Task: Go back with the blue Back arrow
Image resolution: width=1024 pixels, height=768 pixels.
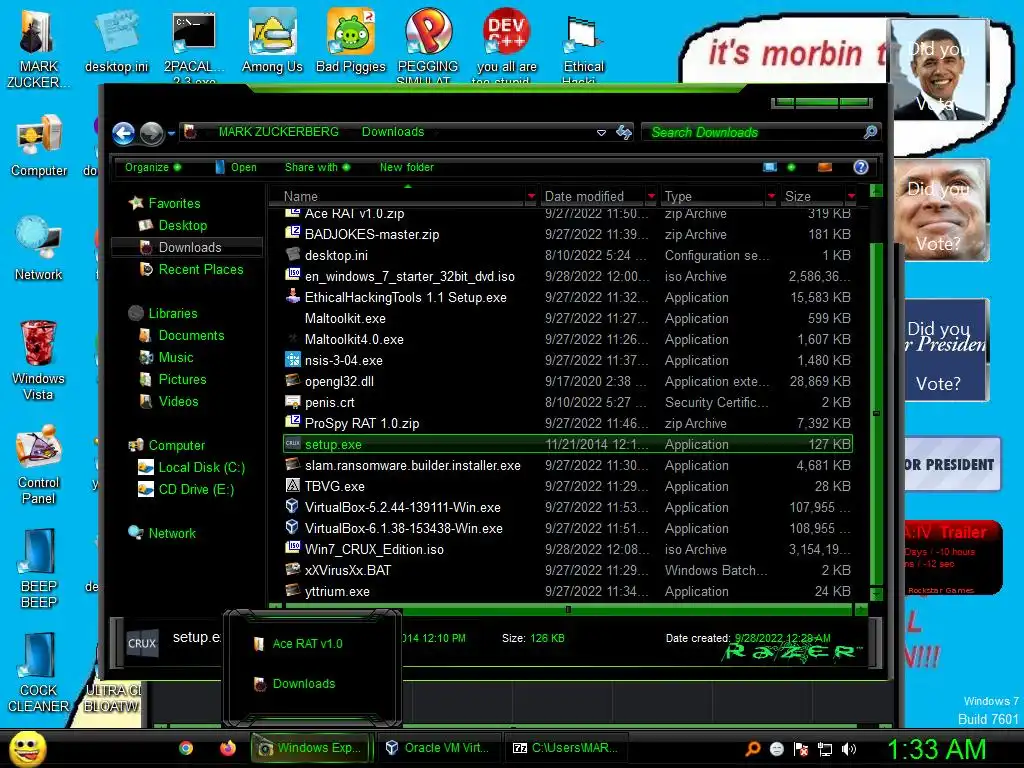Action: point(123,133)
